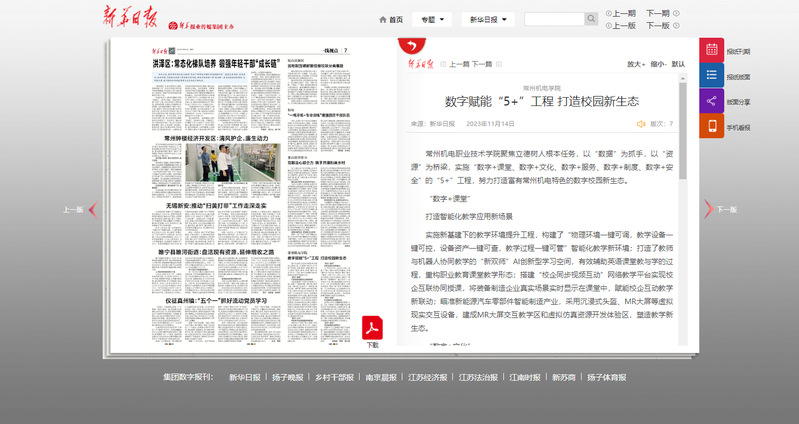Screen dimensions: 799x424
Task: Click circled arrow before 上一篇
Action: click(x=443, y=64)
